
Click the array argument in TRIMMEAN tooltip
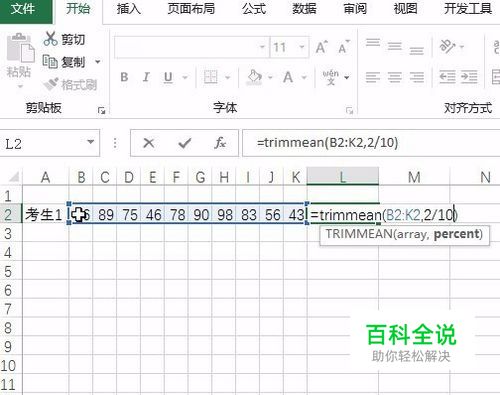point(411,235)
